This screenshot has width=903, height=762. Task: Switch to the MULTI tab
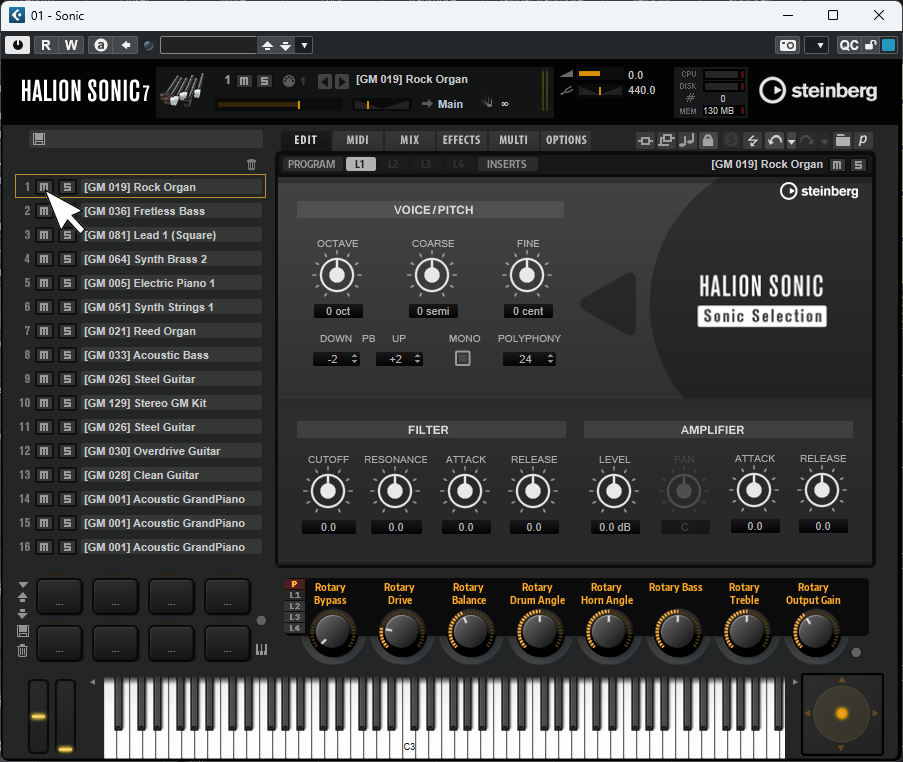[513, 140]
